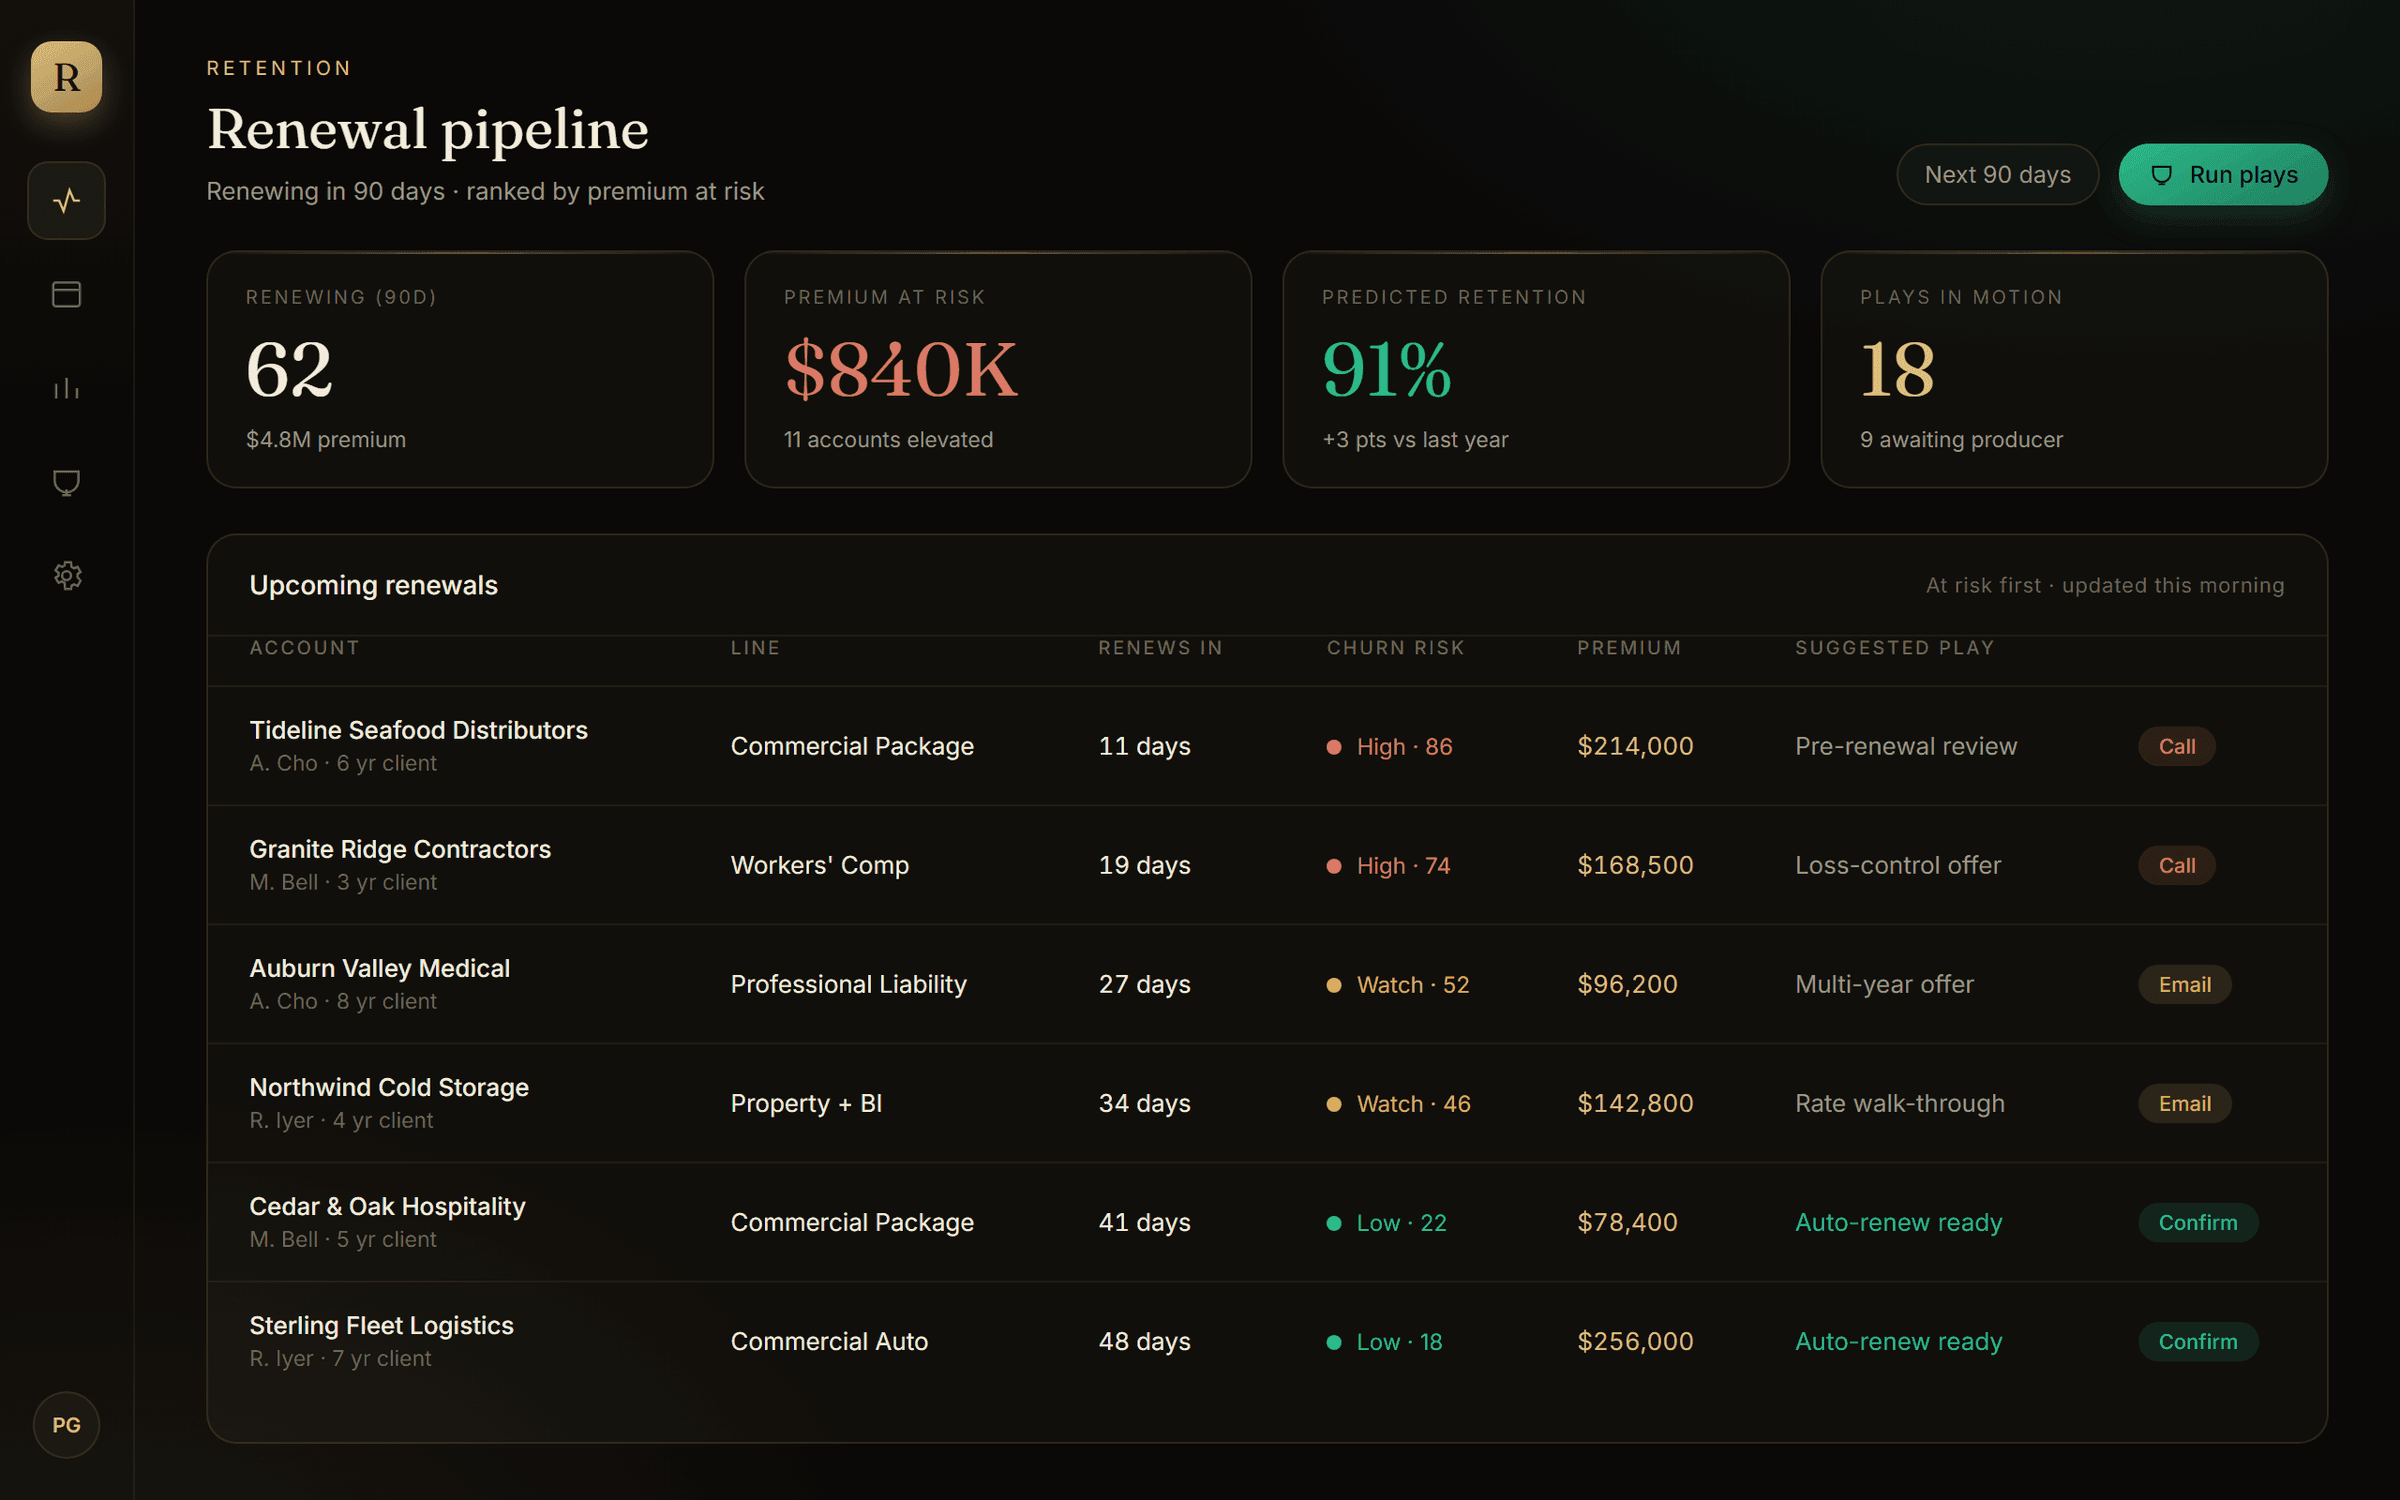Screen dimensions: 2400x1500
Task: Click the PG user avatar
Action: click(66, 1425)
